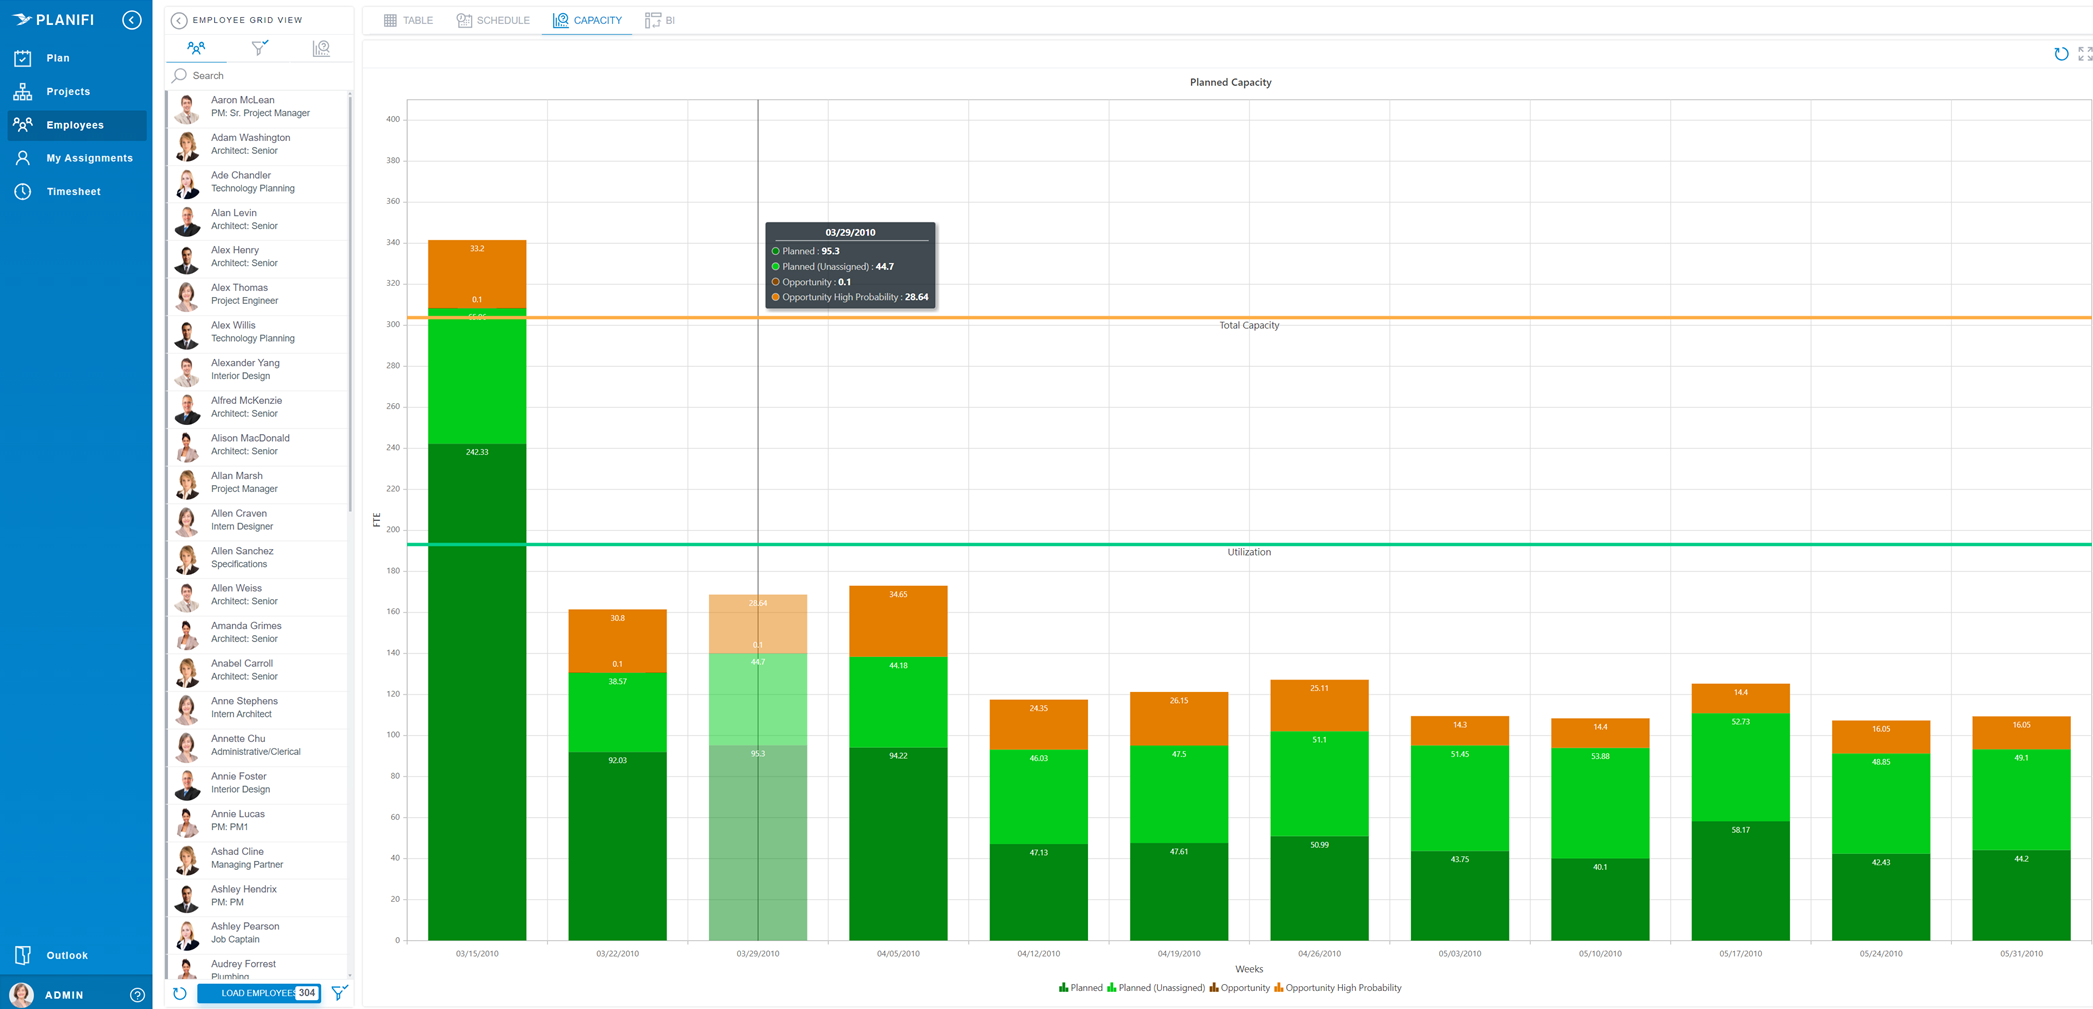Expand the chart to fullscreen
2093x1009 pixels.
(2085, 53)
